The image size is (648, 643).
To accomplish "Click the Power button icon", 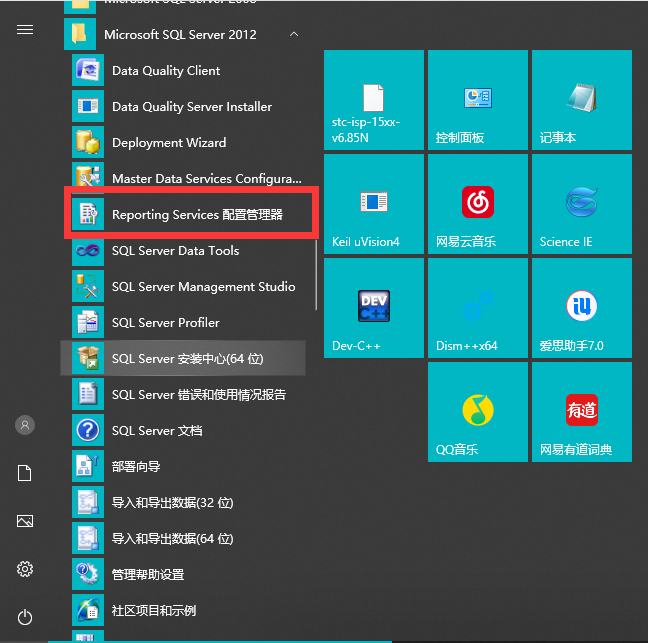I will point(25,617).
